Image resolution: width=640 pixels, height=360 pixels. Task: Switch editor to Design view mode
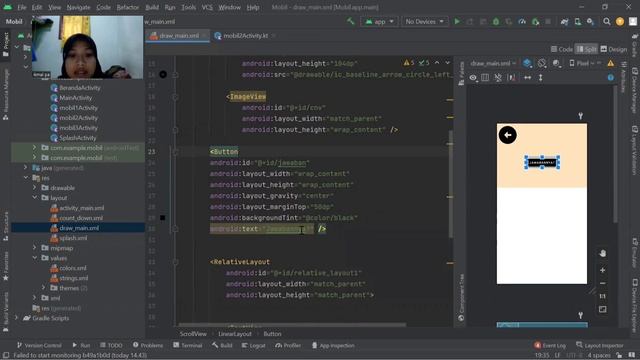coord(613,49)
